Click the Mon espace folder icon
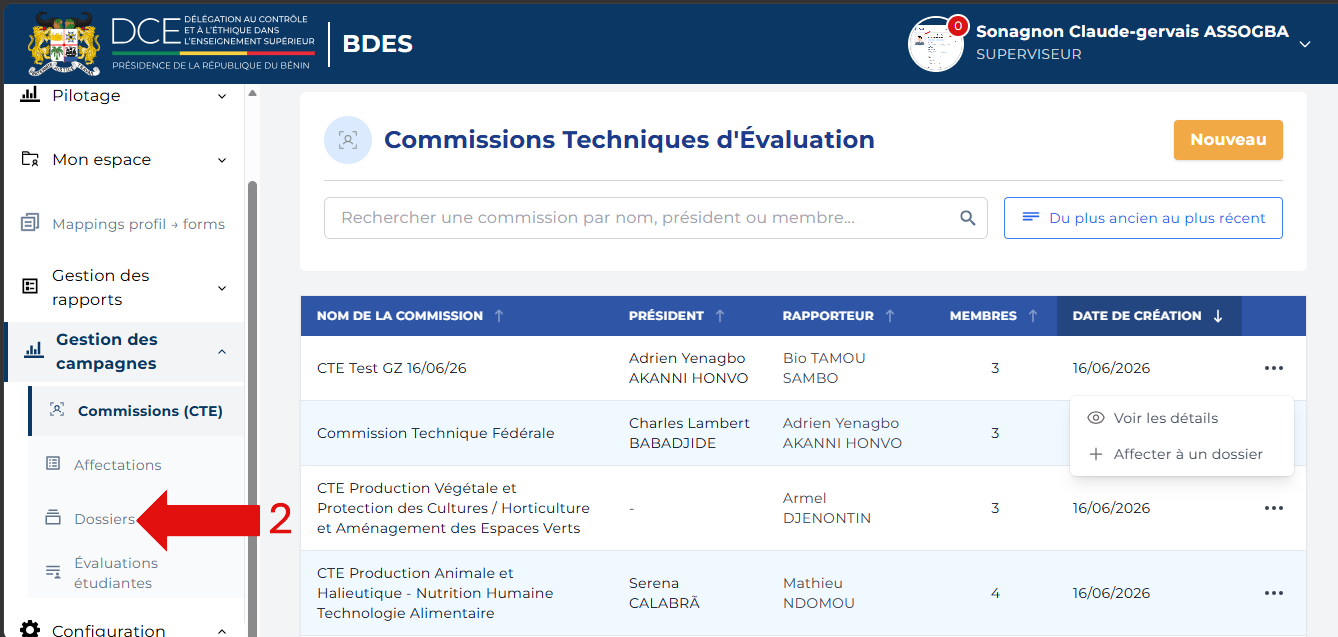Viewport: 1338px width, 637px height. coord(31,159)
